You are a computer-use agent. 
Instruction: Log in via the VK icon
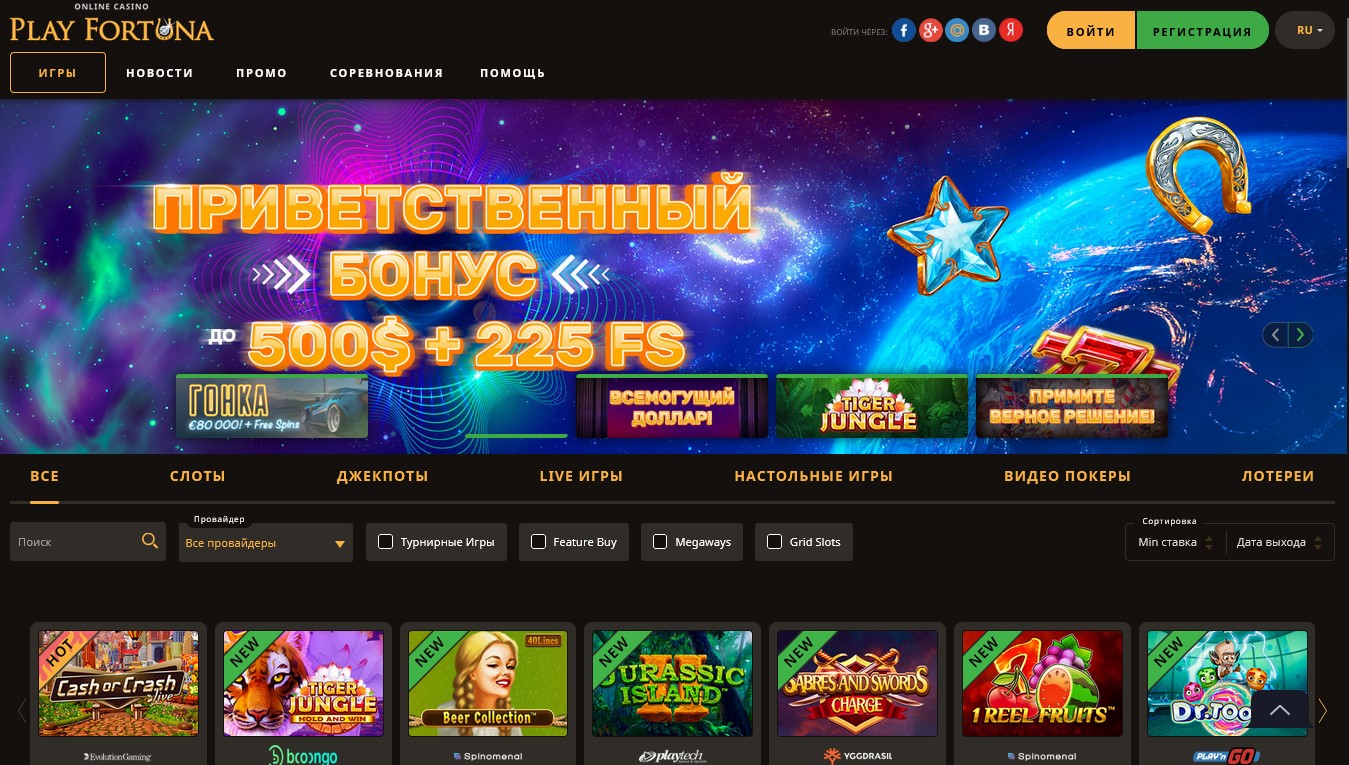(985, 31)
